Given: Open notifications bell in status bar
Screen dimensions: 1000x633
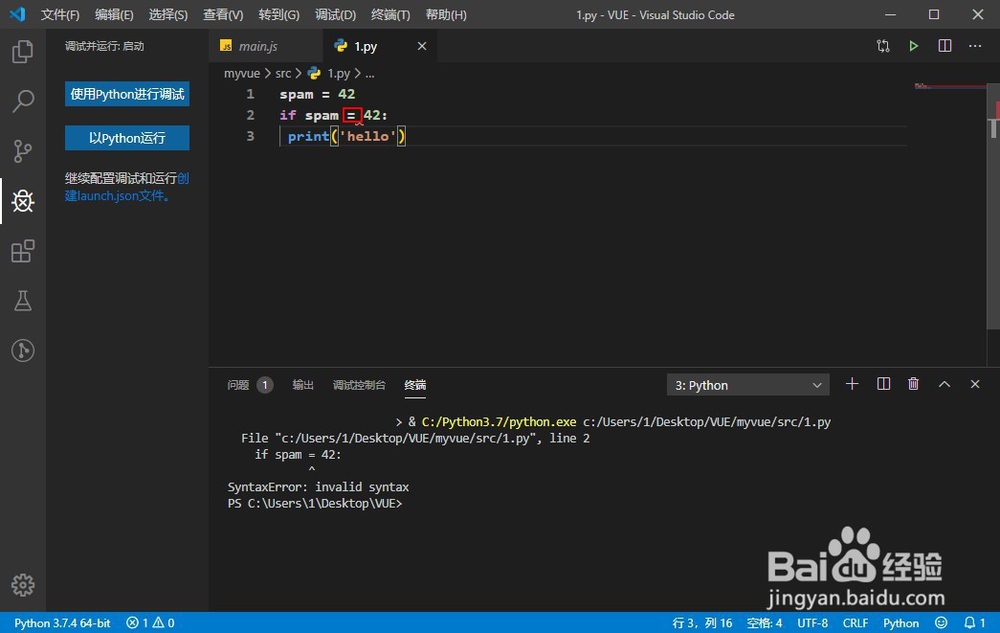Looking at the screenshot, I should pyautogui.click(x=974, y=622).
